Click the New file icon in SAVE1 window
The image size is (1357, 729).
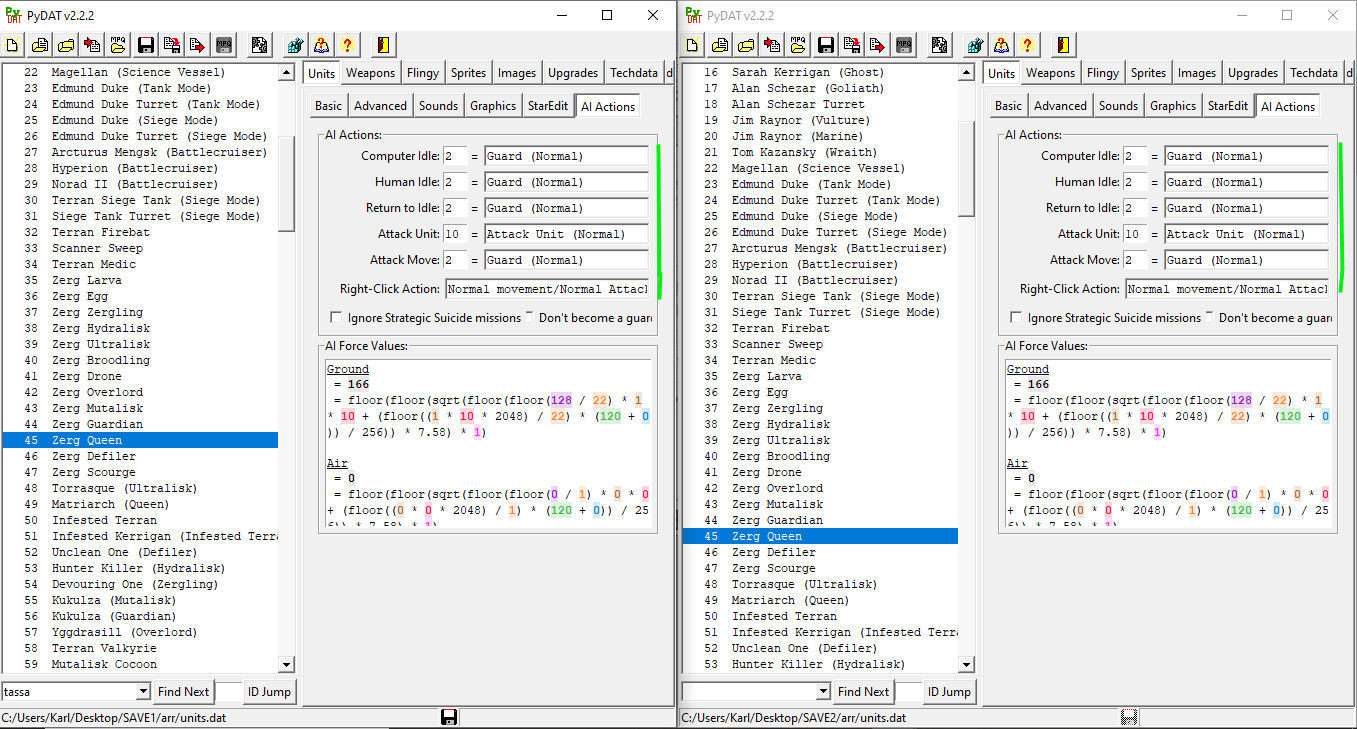click(13, 45)
